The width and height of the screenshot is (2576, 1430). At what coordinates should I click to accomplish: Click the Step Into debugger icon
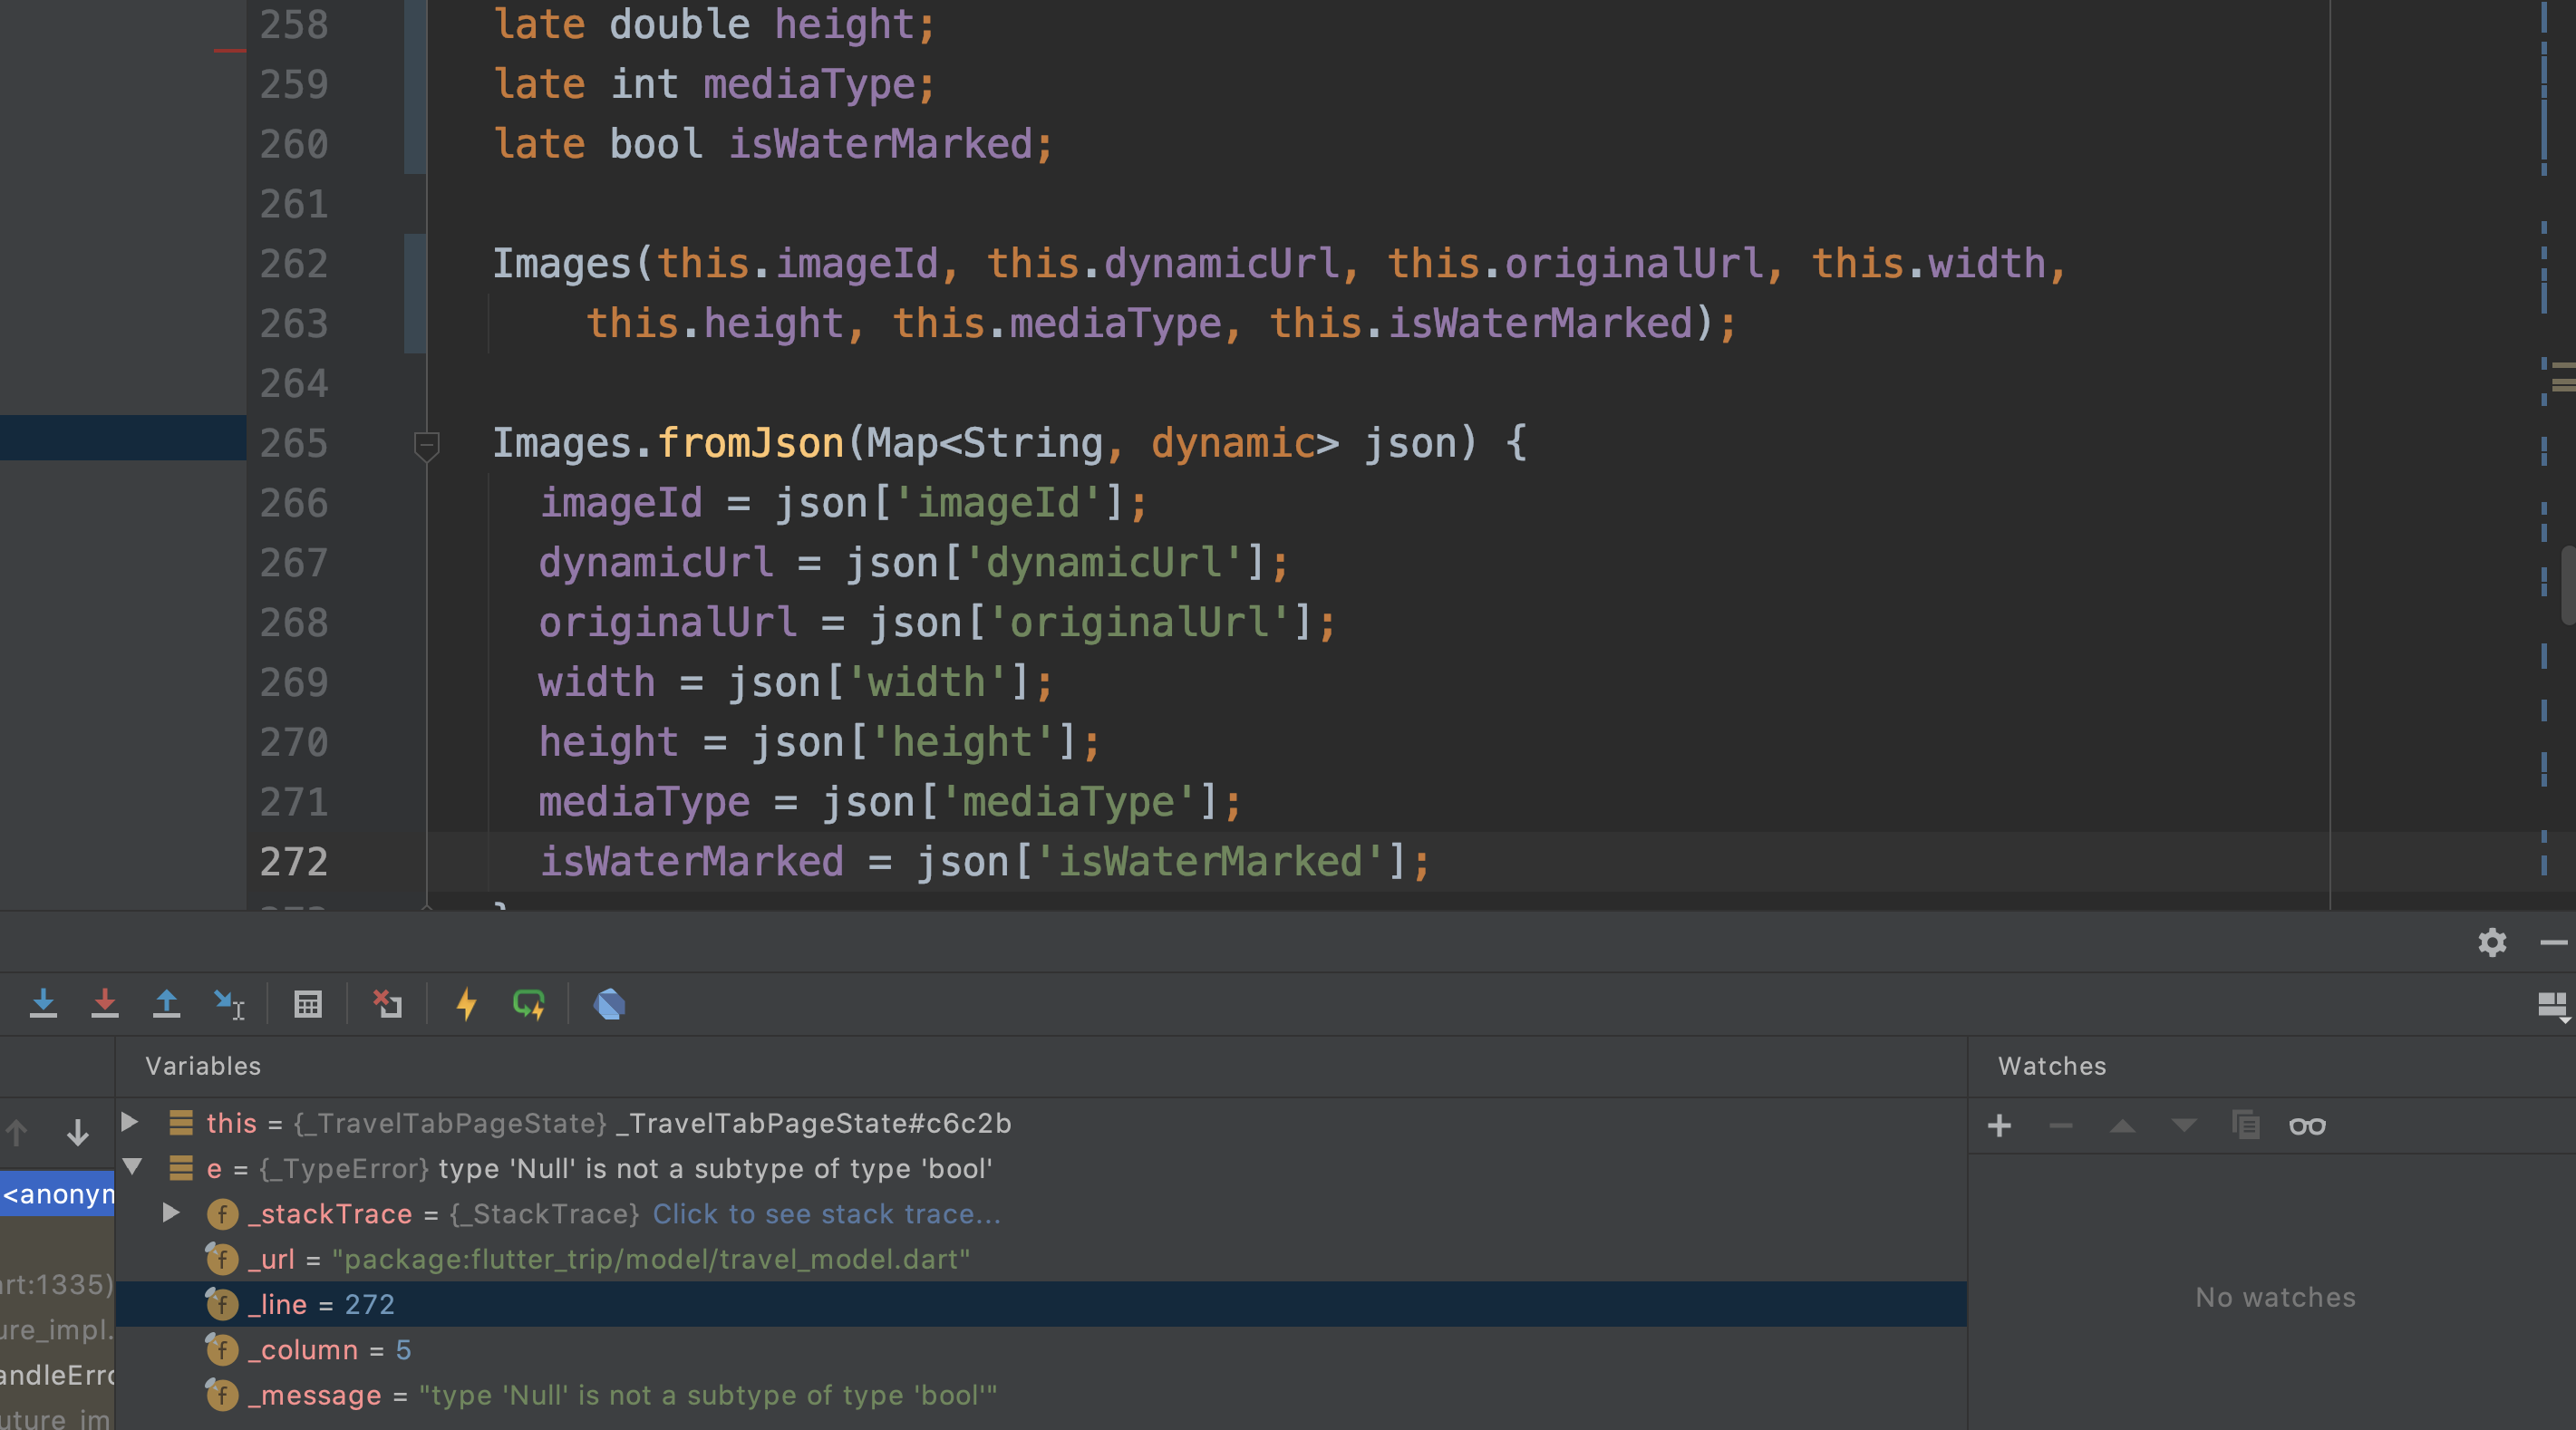(43, 1003)
